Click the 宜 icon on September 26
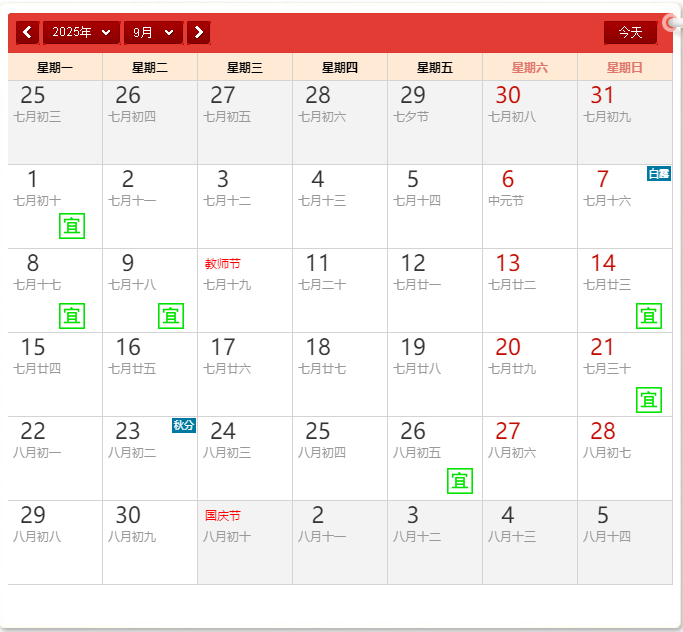 point(460,481)
